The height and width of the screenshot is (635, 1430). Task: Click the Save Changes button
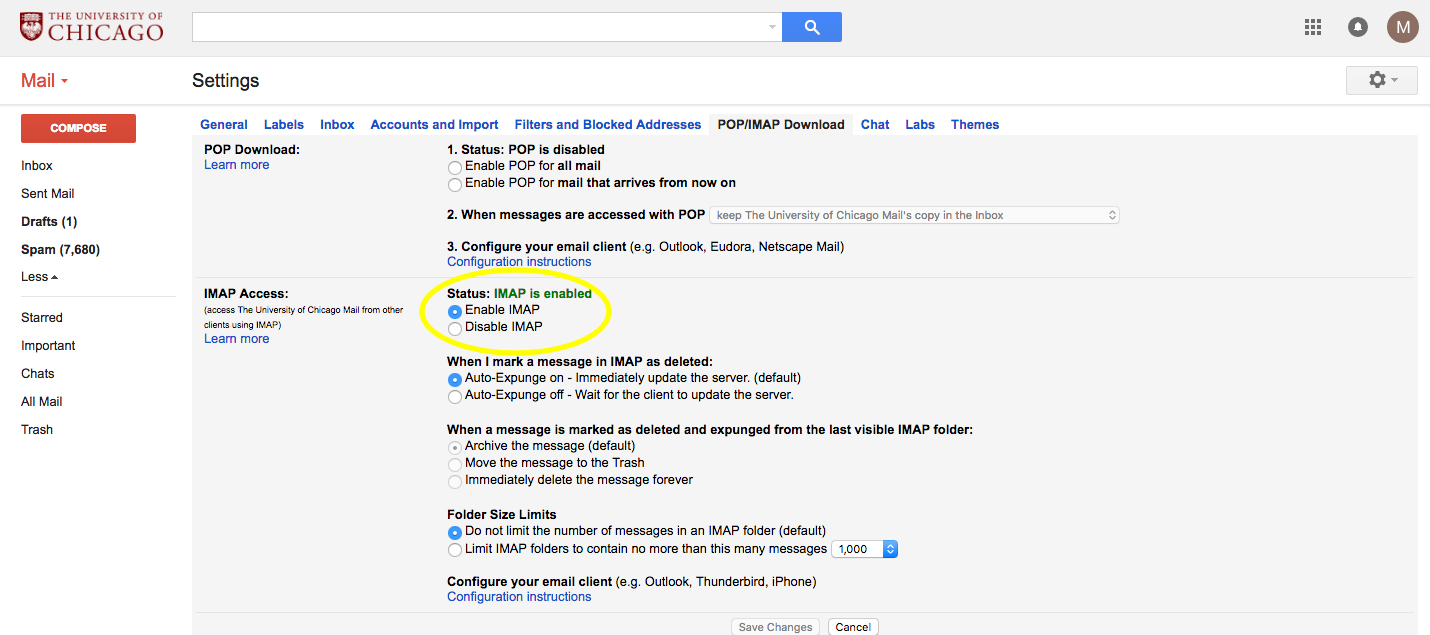click(x=775, y=627)
